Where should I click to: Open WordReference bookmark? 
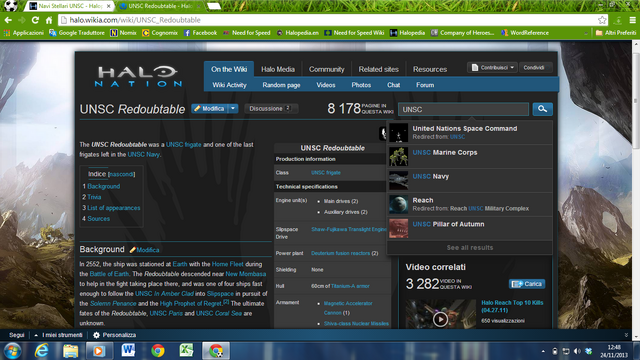(x=525, y=33)
